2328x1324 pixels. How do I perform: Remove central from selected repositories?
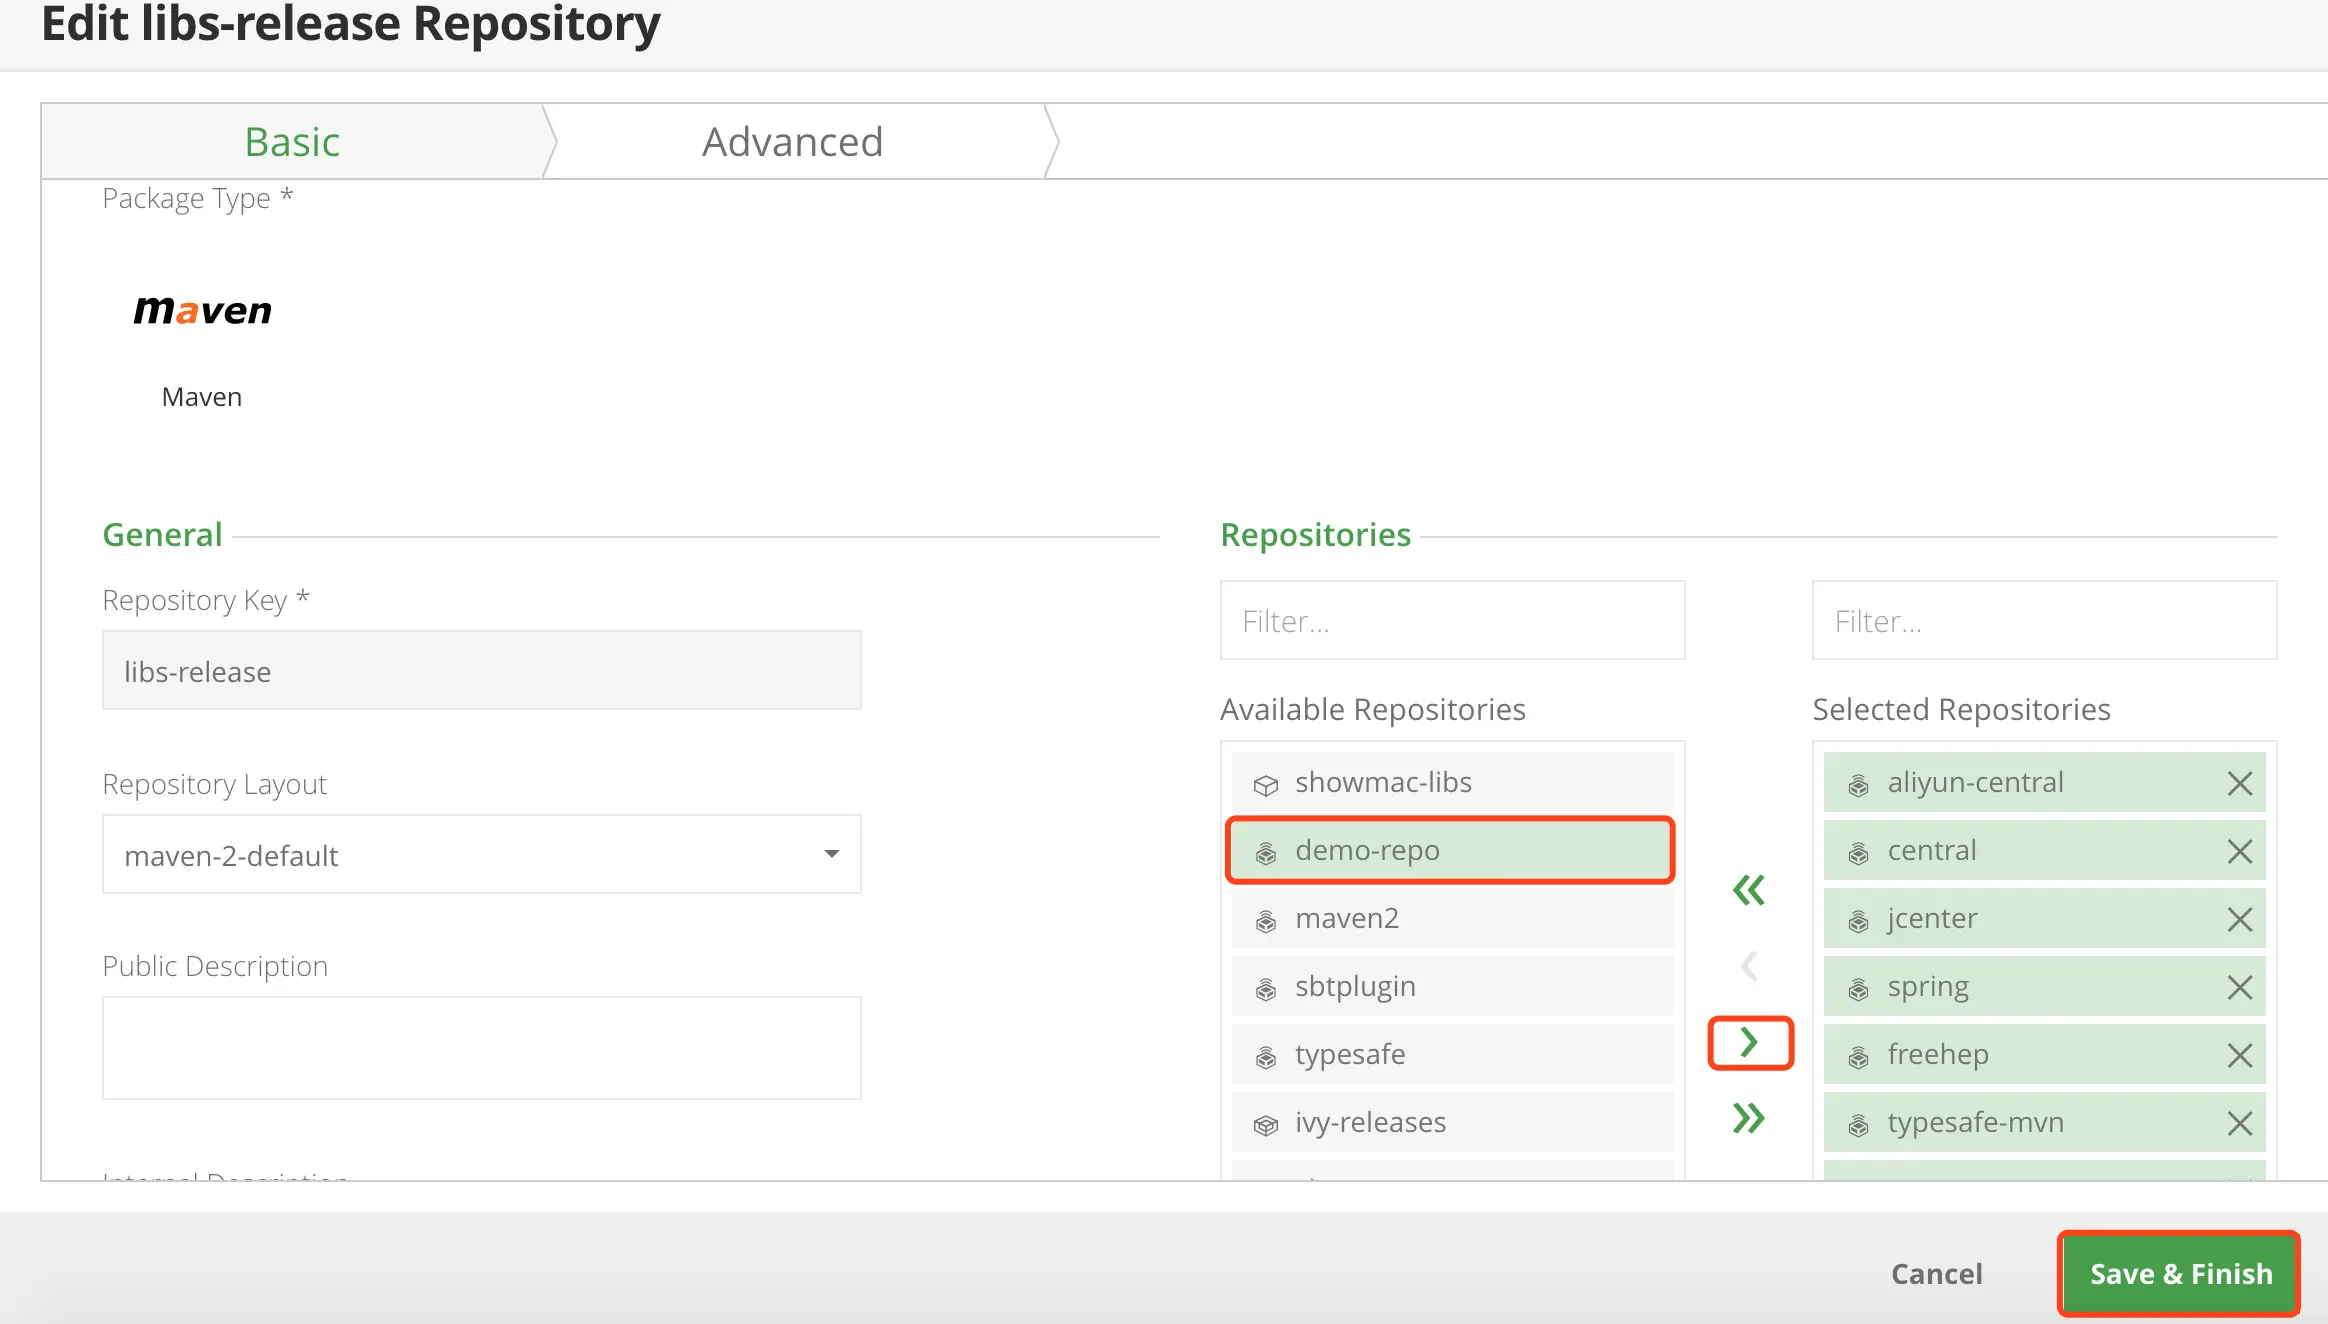pyautogui.click(x=2240, y=851)
